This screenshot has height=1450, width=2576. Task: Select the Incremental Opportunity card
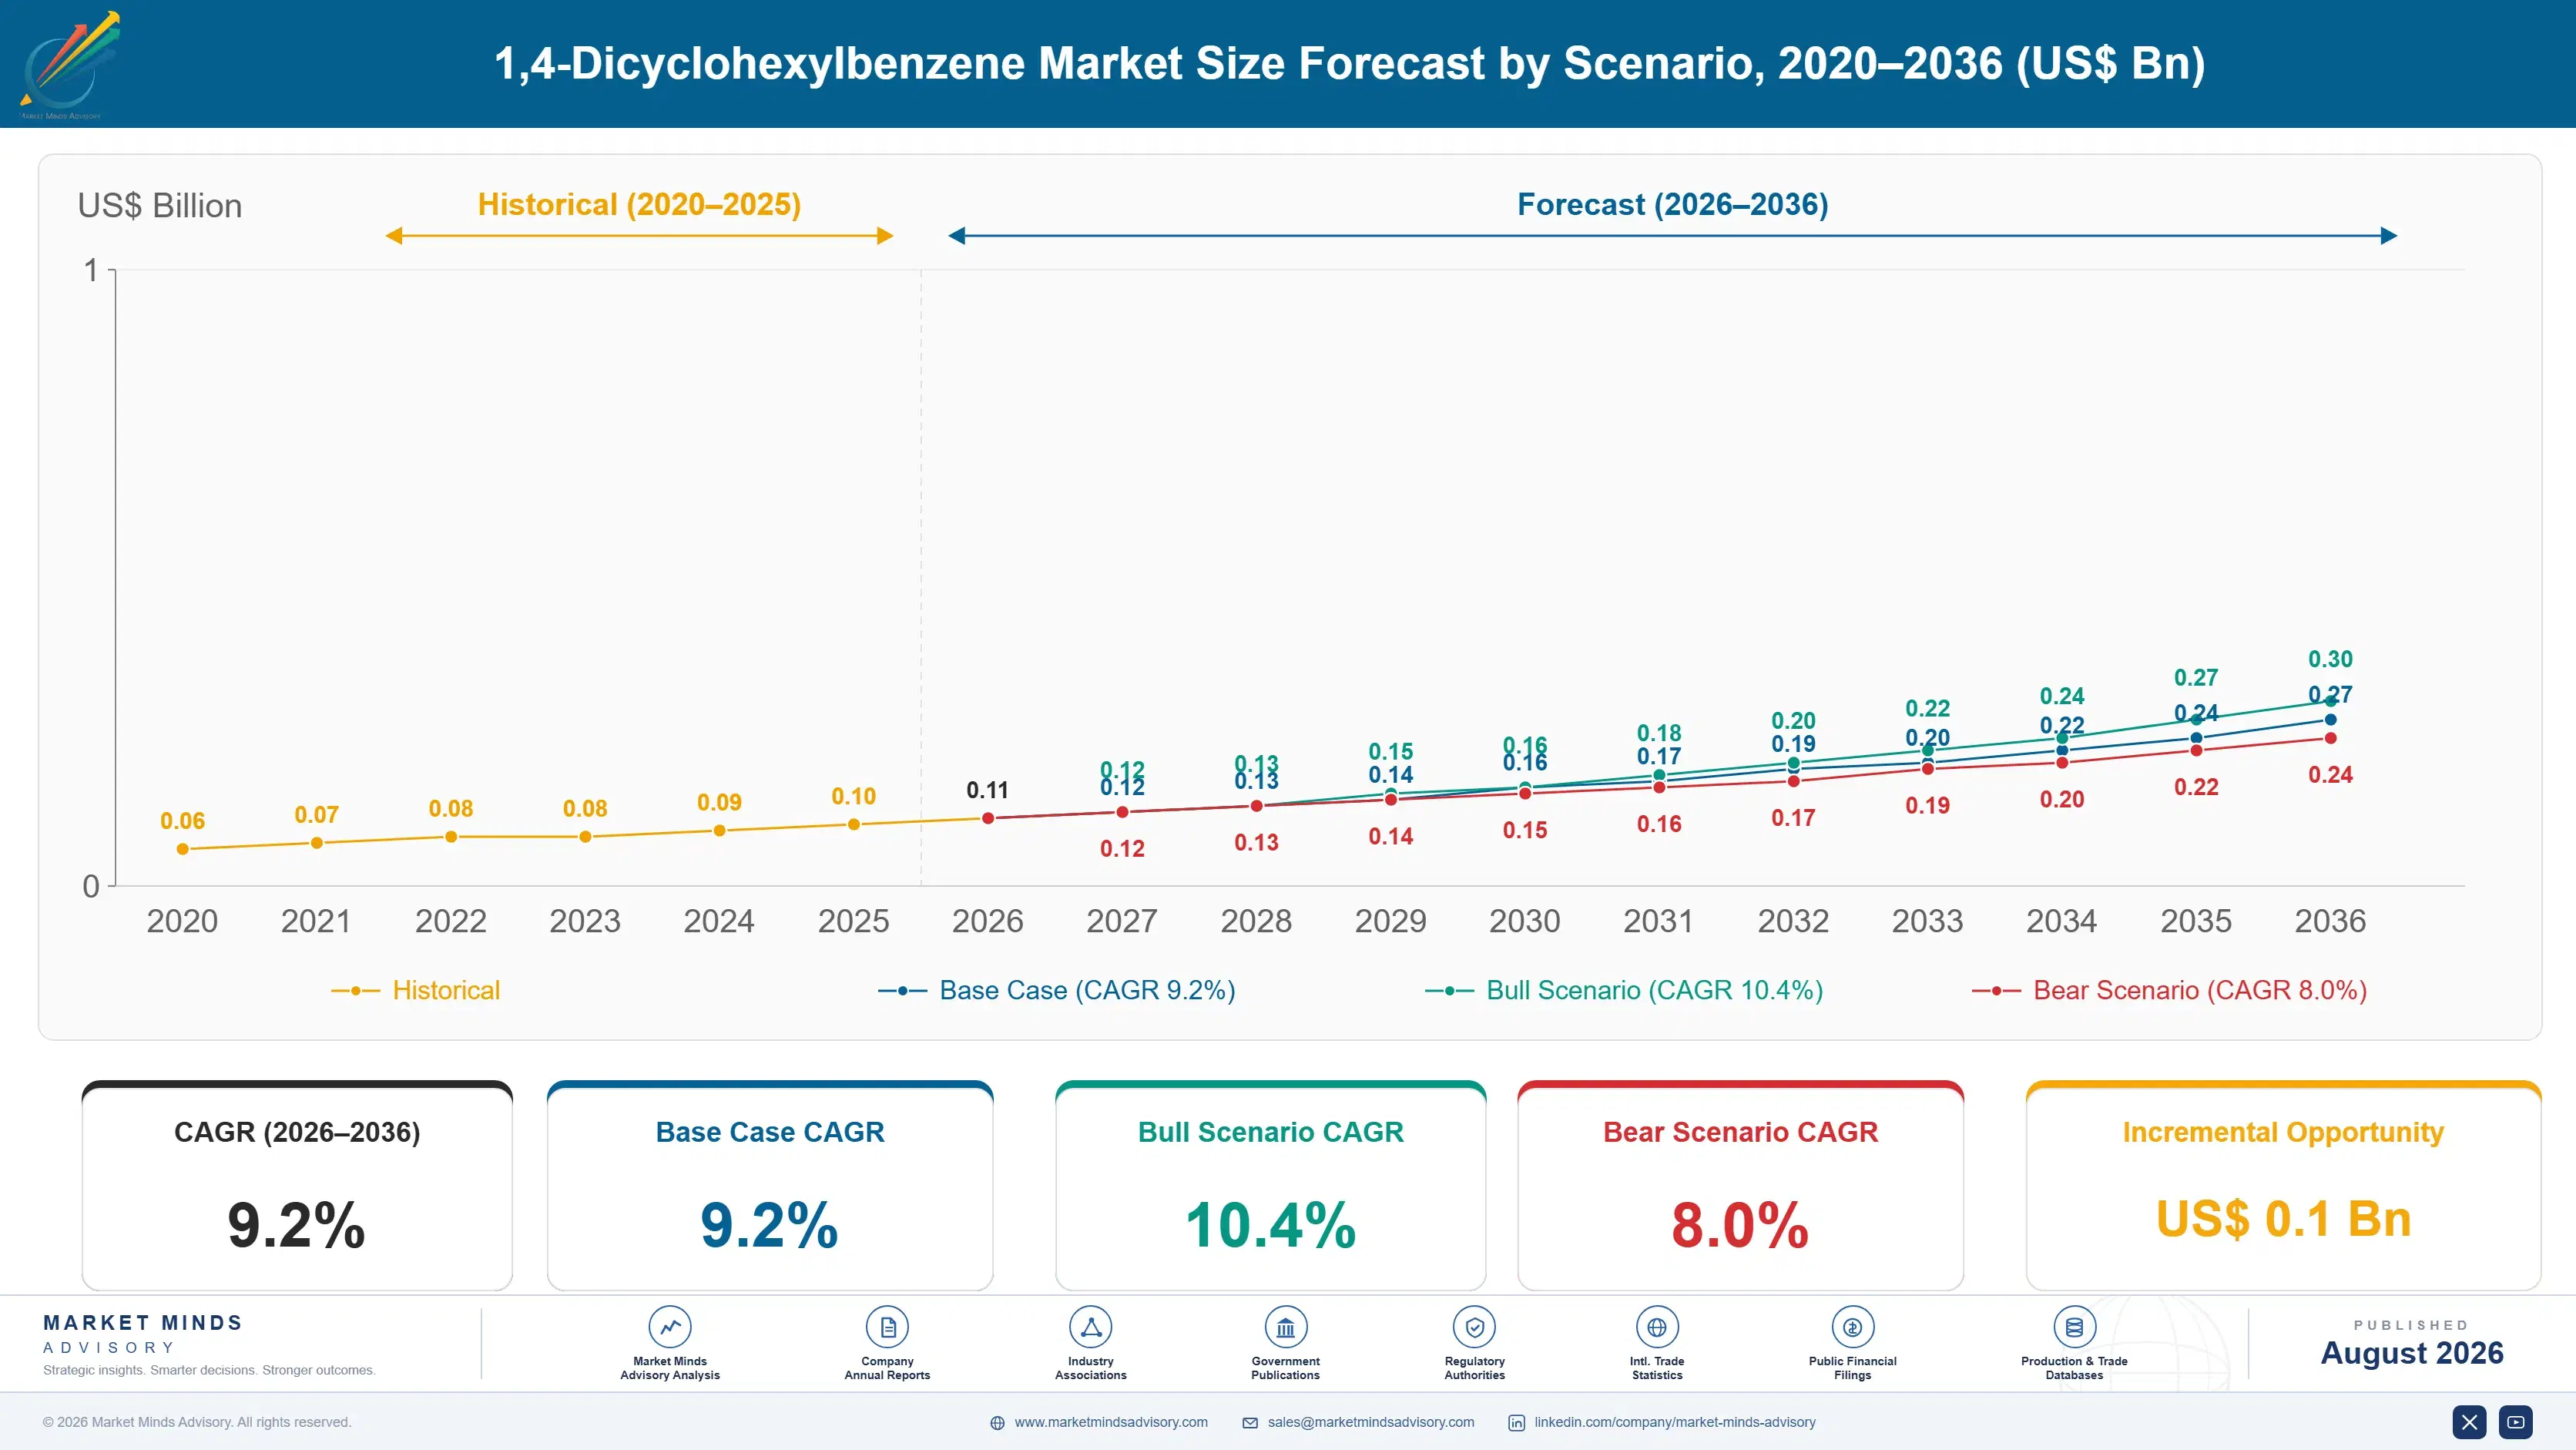click(2283, 1186)
